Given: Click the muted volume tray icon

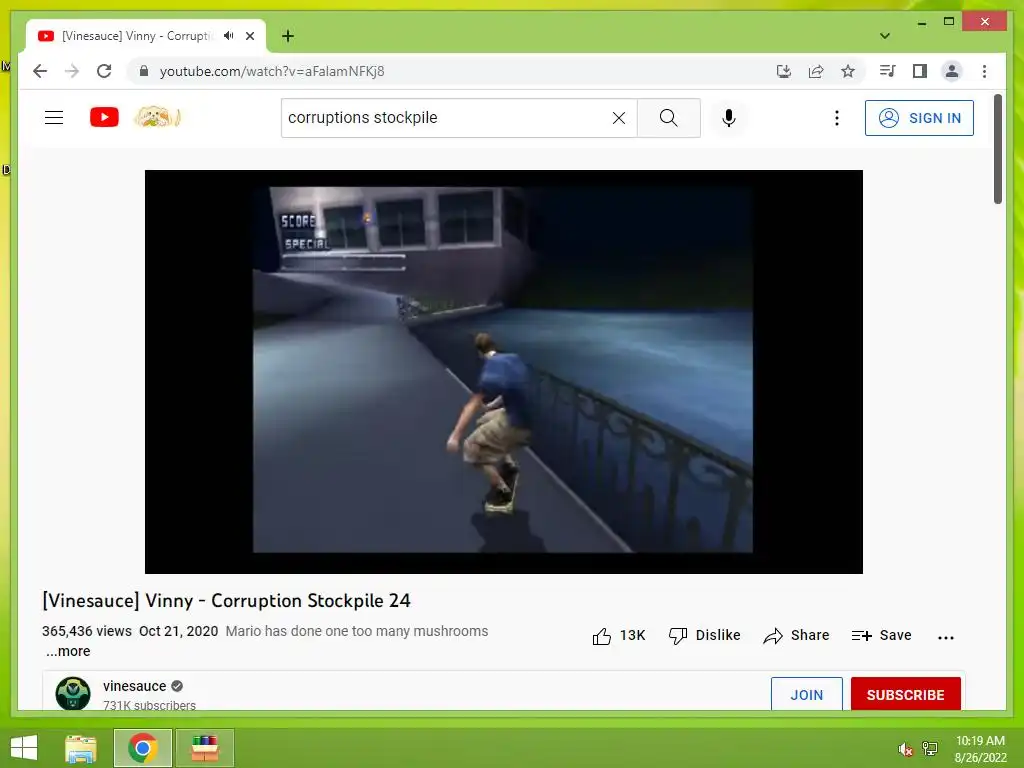Looking at the screenshot, I should [x=905, y=749].
